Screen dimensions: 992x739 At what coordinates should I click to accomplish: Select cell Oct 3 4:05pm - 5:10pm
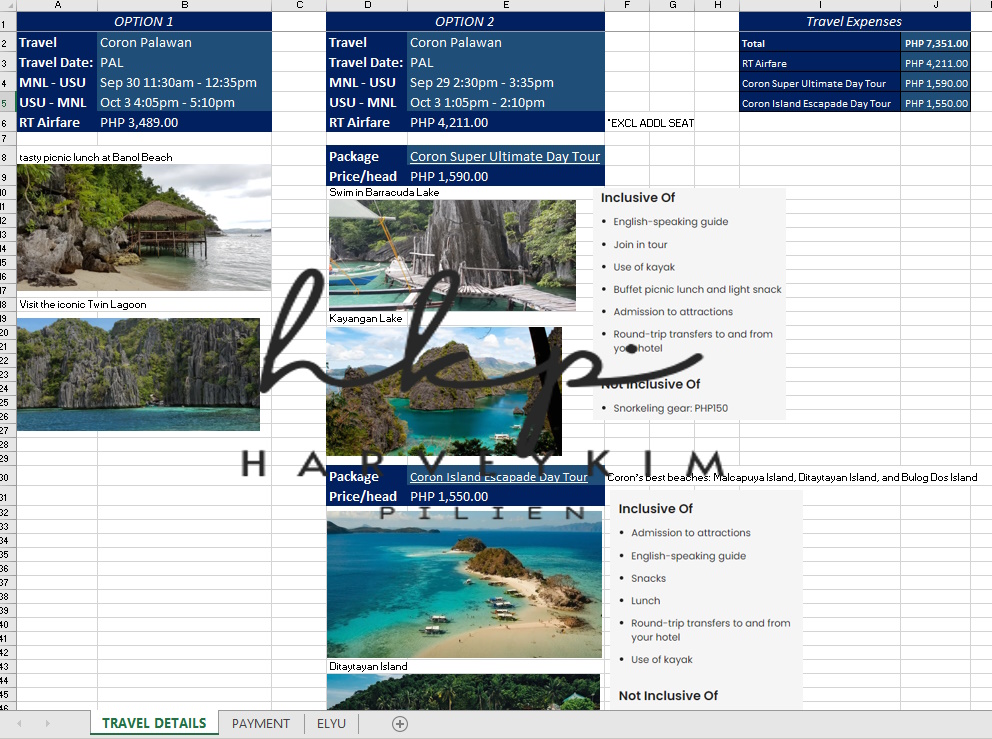(x=185, y=102)
